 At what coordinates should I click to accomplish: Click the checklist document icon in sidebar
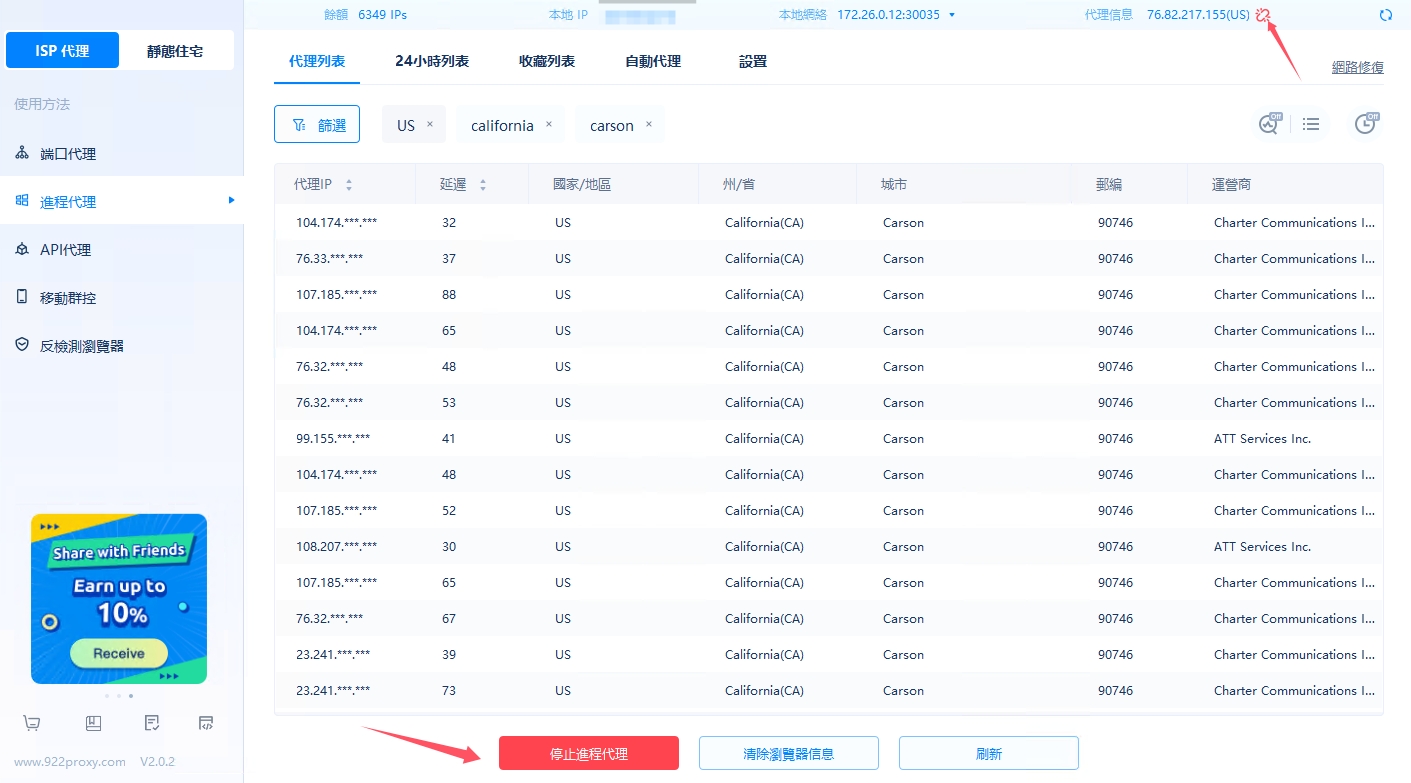point(151,723)
